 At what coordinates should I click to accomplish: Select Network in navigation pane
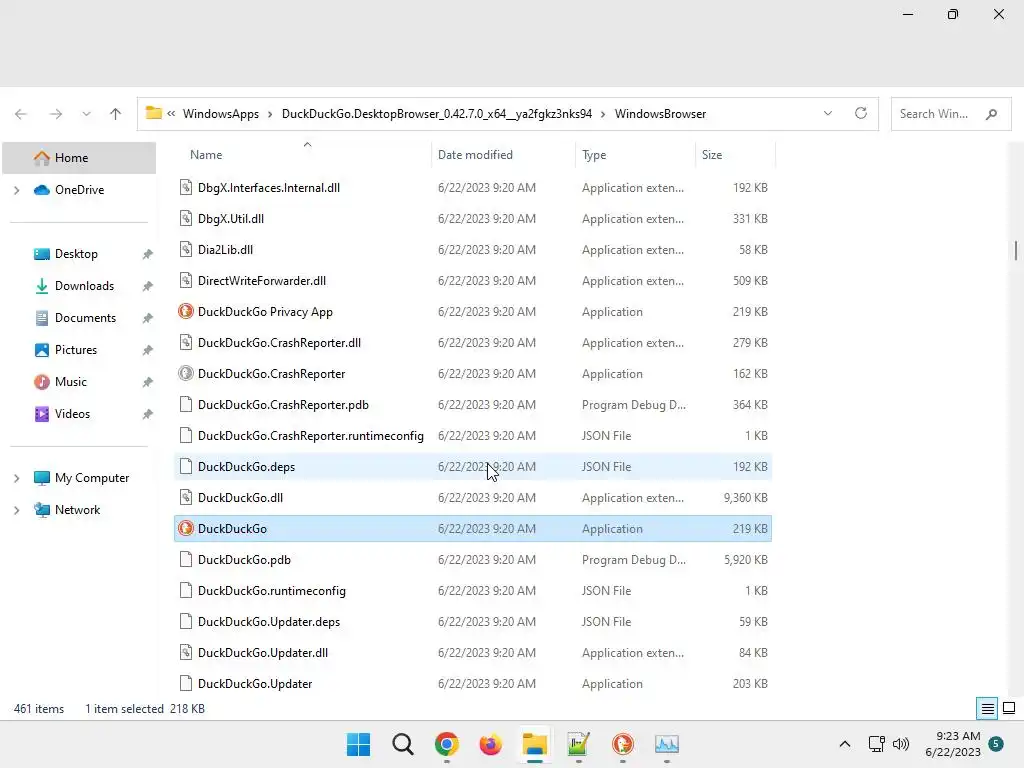pos(77,509)
